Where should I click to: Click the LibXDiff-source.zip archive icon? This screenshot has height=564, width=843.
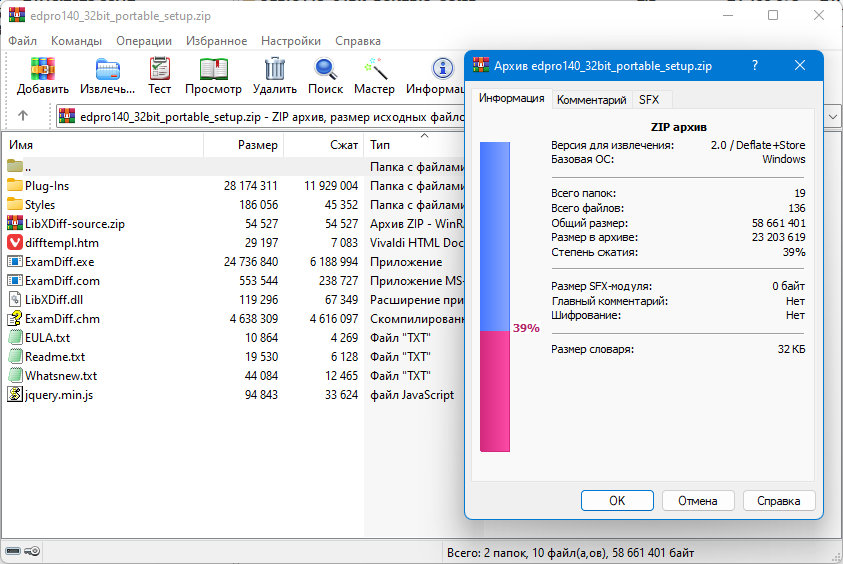point(15,223)
